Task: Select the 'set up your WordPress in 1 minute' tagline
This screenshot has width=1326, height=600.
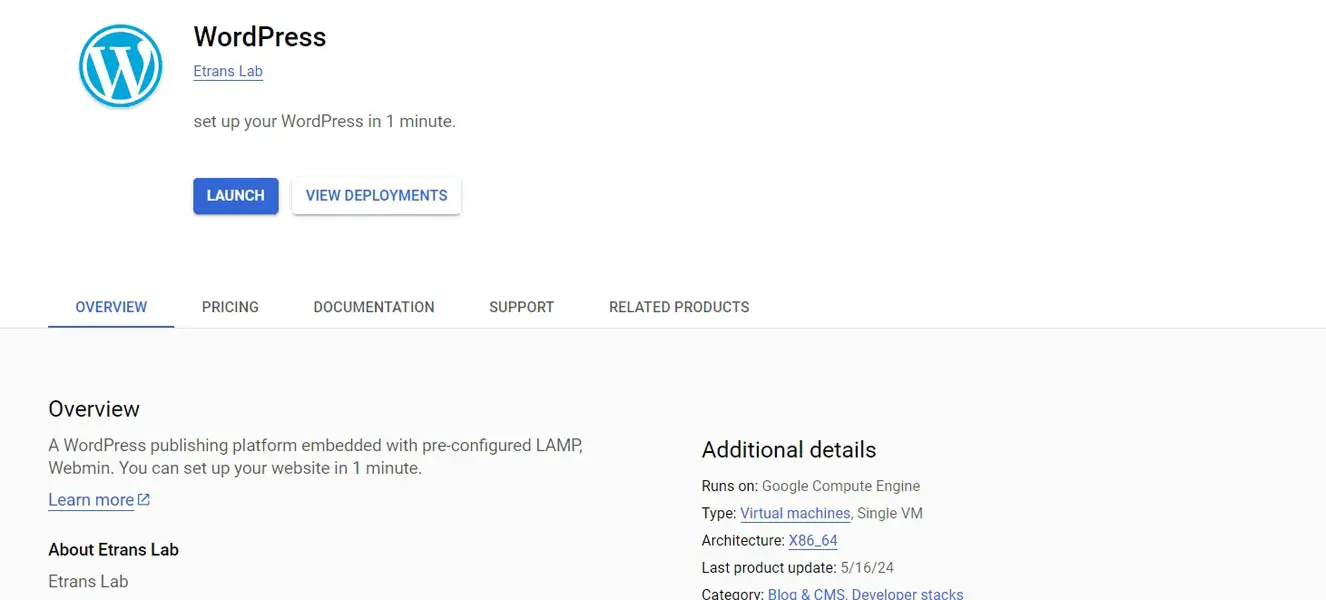Action: point(324,122)
